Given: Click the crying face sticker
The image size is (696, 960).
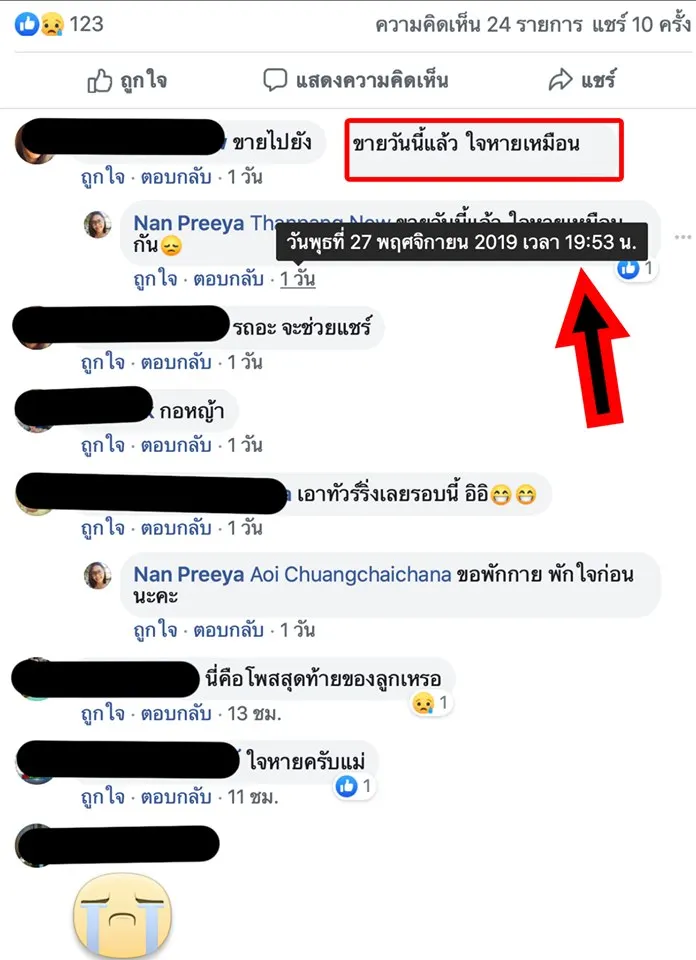Looking at the screenshot, I should [122, 916].
